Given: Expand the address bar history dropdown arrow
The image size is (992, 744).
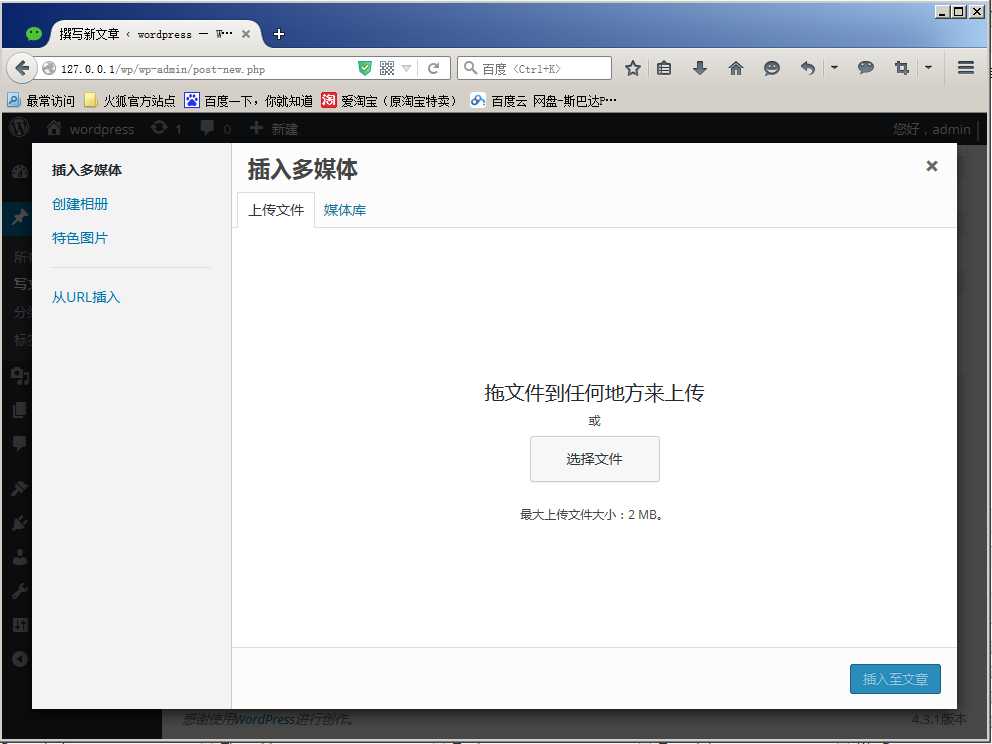Looking at the screenshot, I should click(407, 68).
